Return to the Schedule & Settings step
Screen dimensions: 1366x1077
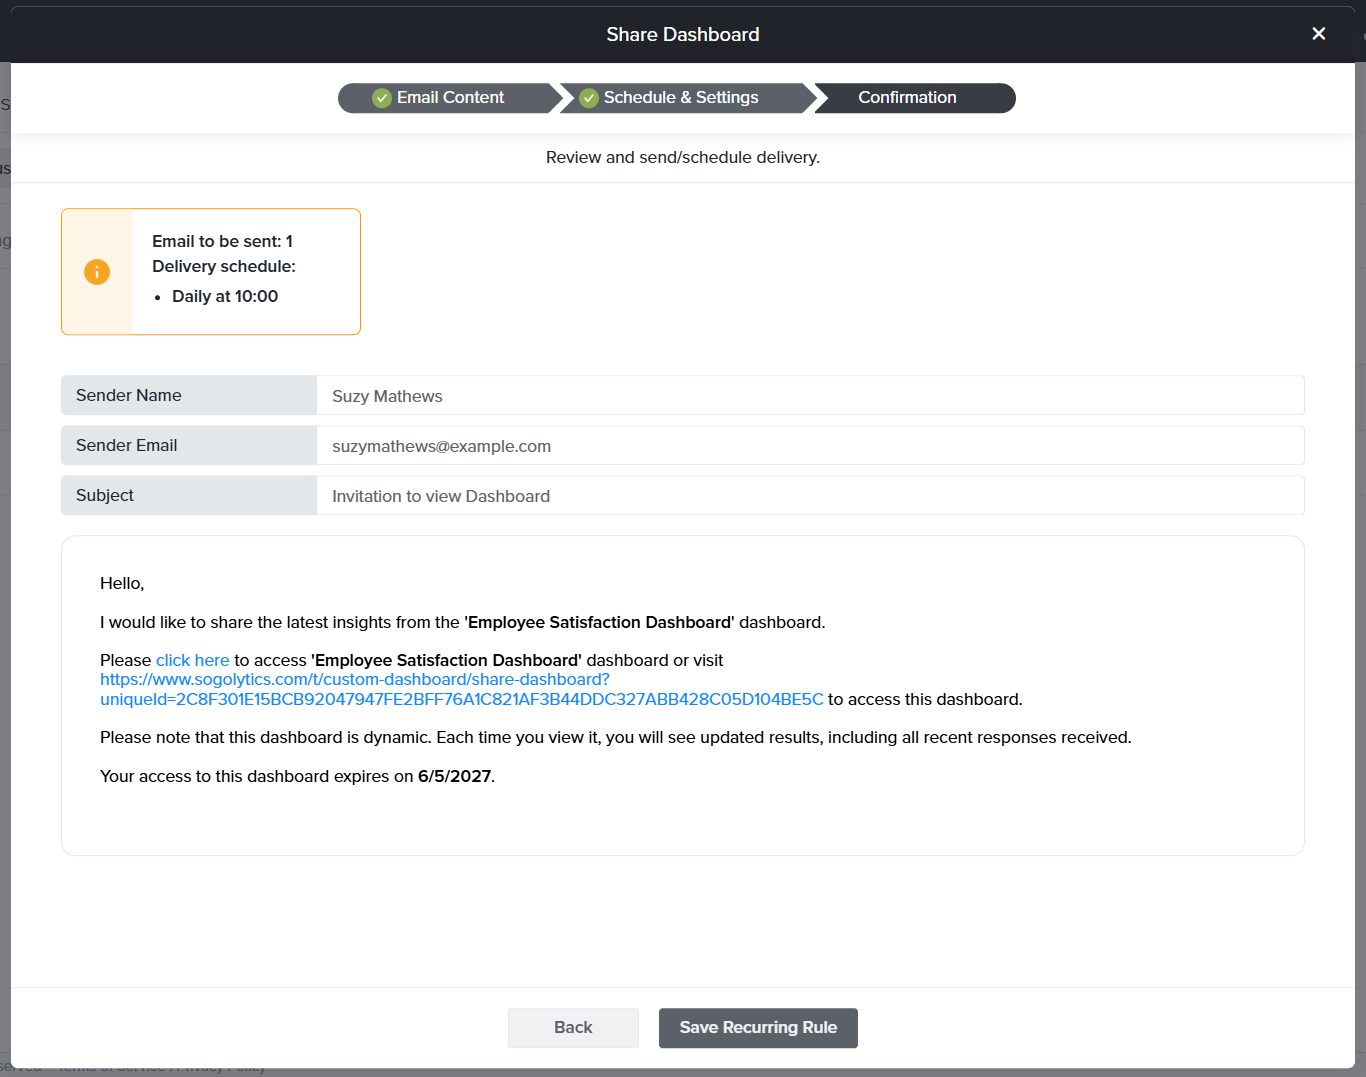[x=680, y=98]
